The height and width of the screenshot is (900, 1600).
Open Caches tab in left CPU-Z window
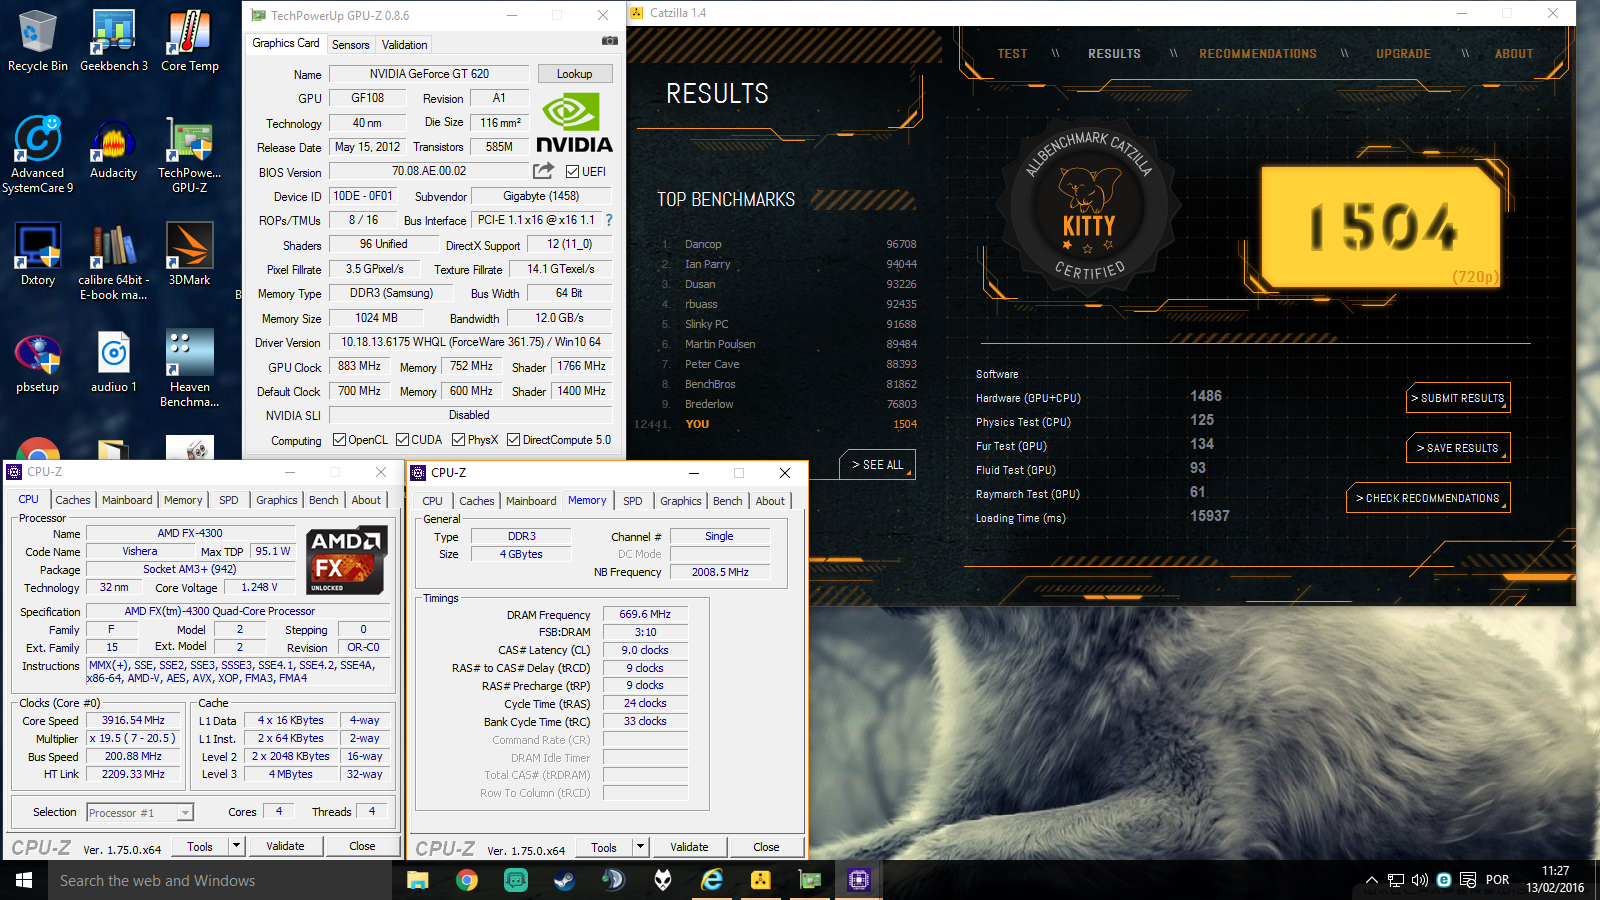72,500
